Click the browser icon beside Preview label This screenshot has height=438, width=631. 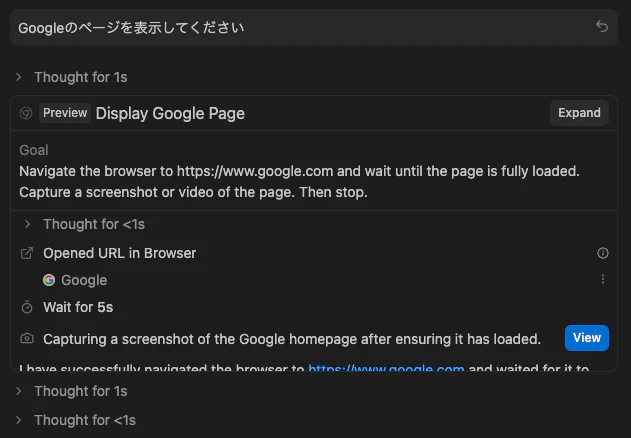tap(26, 113)
